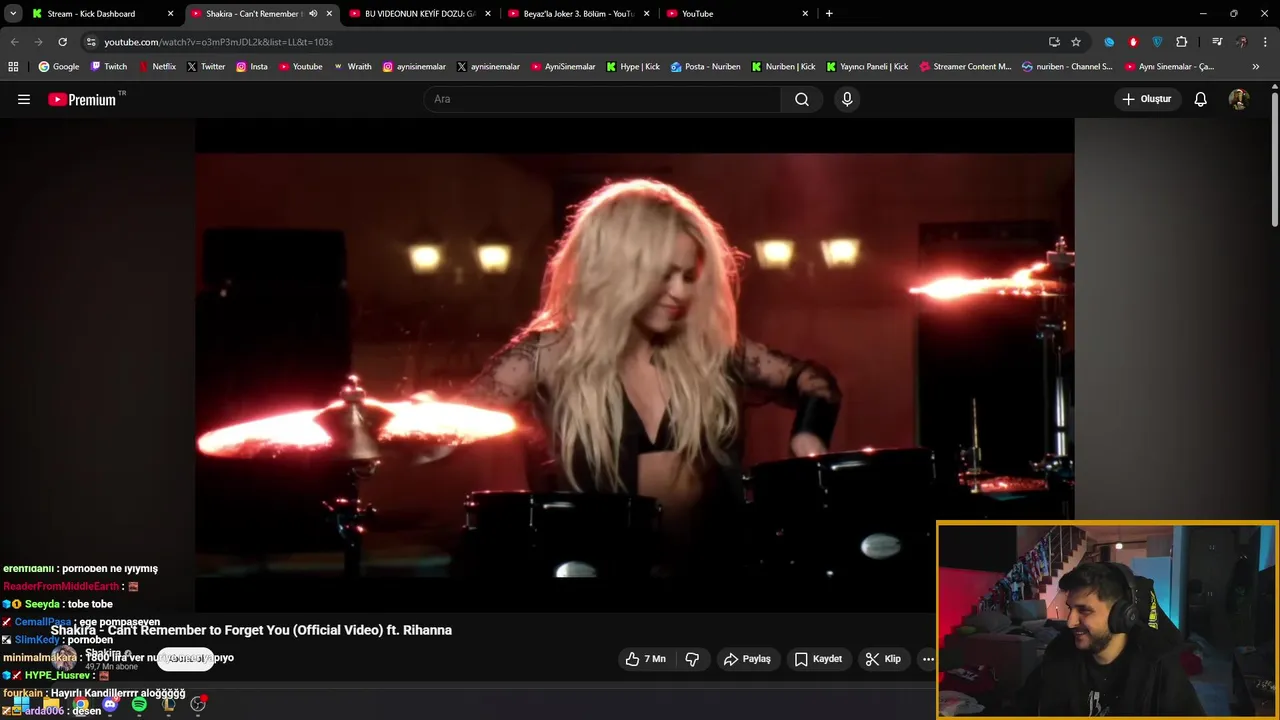Open the Chrome three-dot menu

pyautogui.click(x=1265, y=42)
